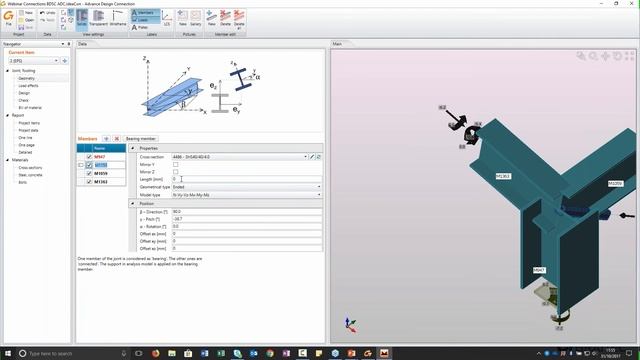
Task: Toggle Members labels in the ribbon
Action: 145,13
